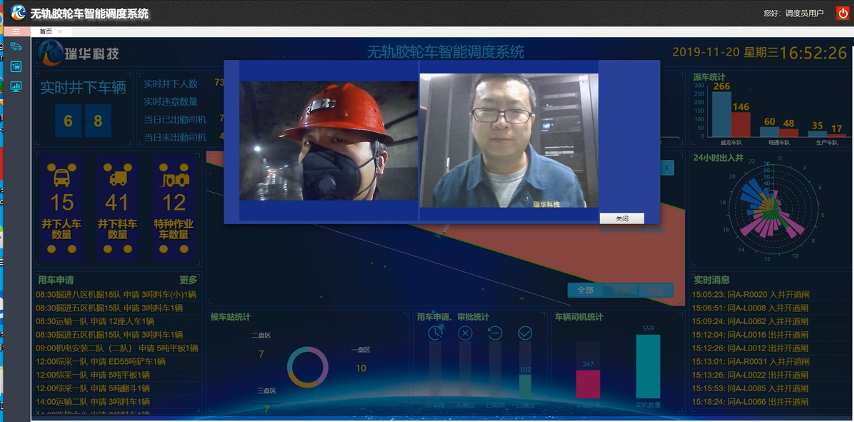Click the approved checkmark icon in approval stats
854x422 pixels.
(525, 333)
